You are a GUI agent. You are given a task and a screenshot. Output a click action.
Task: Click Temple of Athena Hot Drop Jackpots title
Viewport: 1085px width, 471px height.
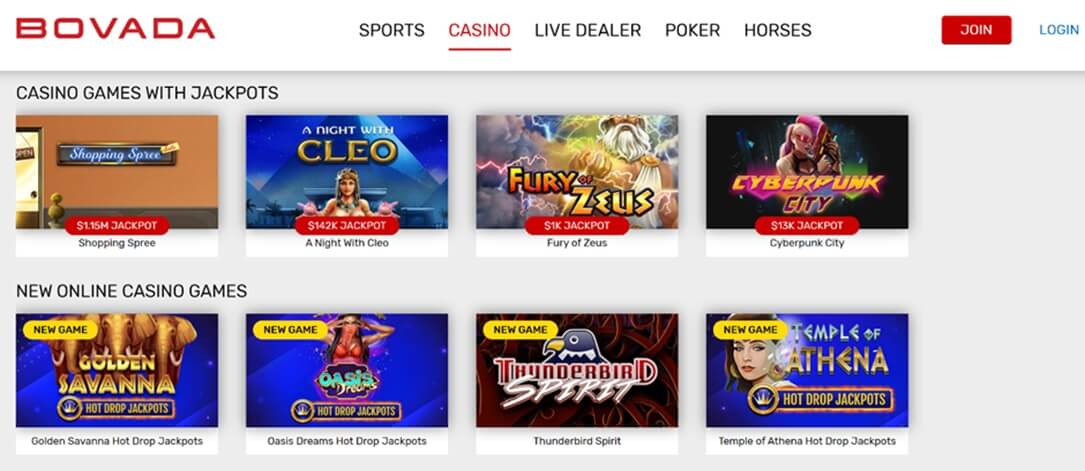point(807,441)
